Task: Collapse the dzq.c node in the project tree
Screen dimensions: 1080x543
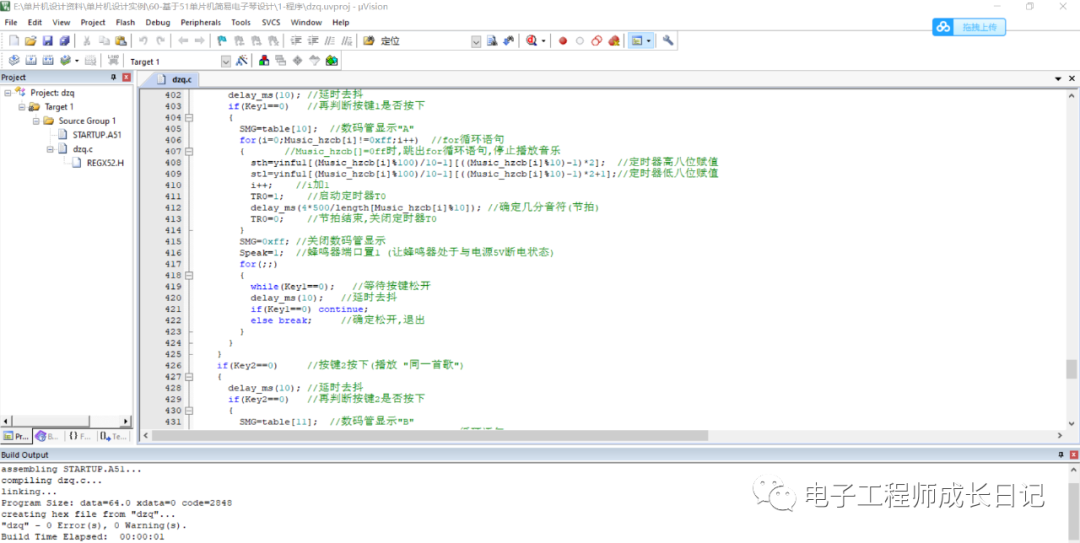Action: (x=49, y=149)
